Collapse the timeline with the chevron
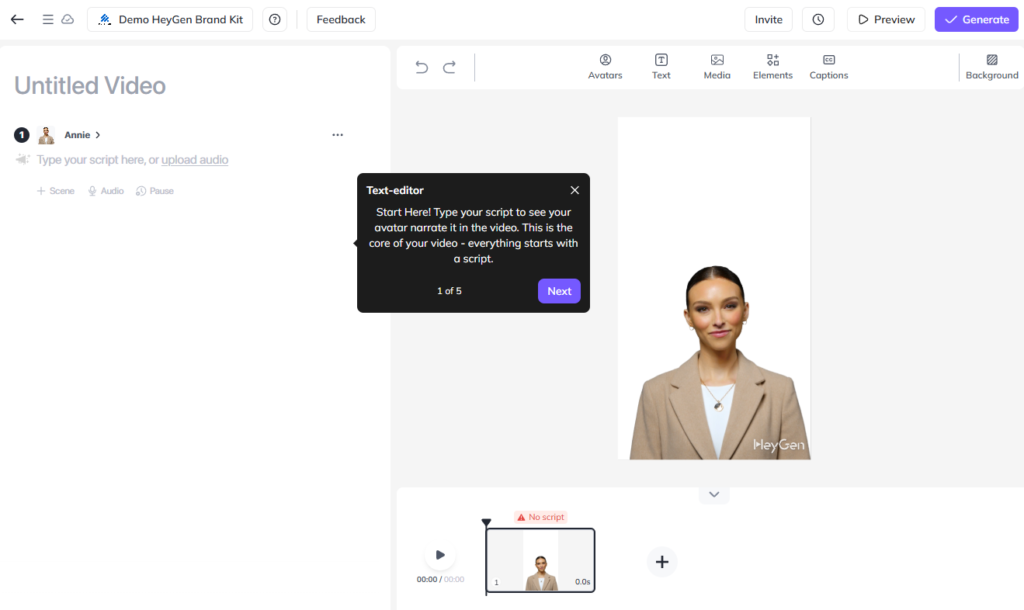This screenshot has width=1024, height=610. click(x=714, y=494)
